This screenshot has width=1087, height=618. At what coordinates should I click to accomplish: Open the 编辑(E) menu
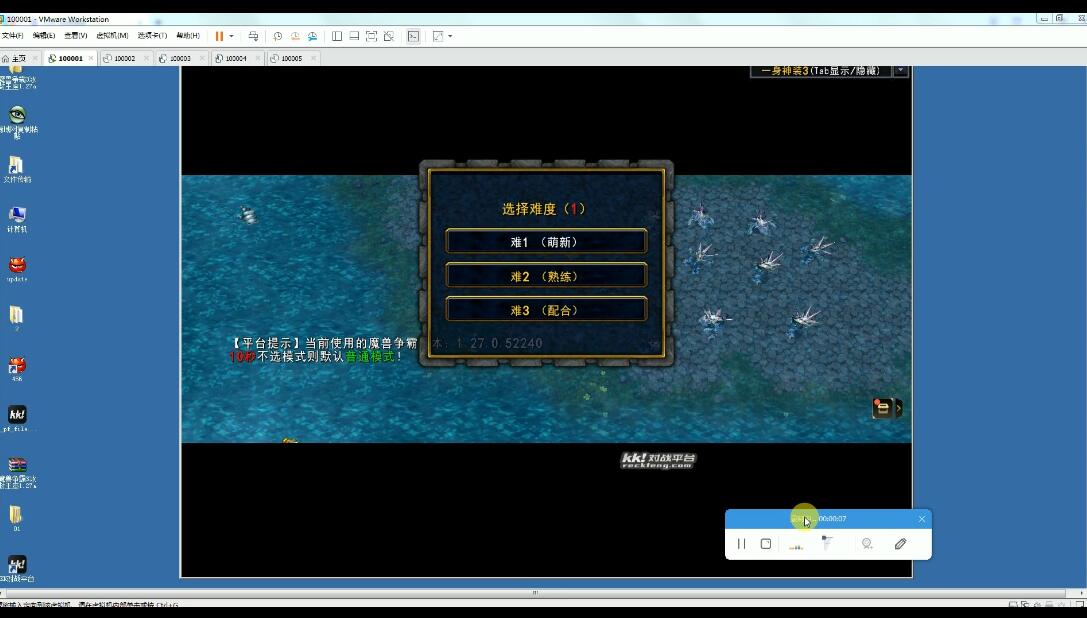[x=44, y=35]
